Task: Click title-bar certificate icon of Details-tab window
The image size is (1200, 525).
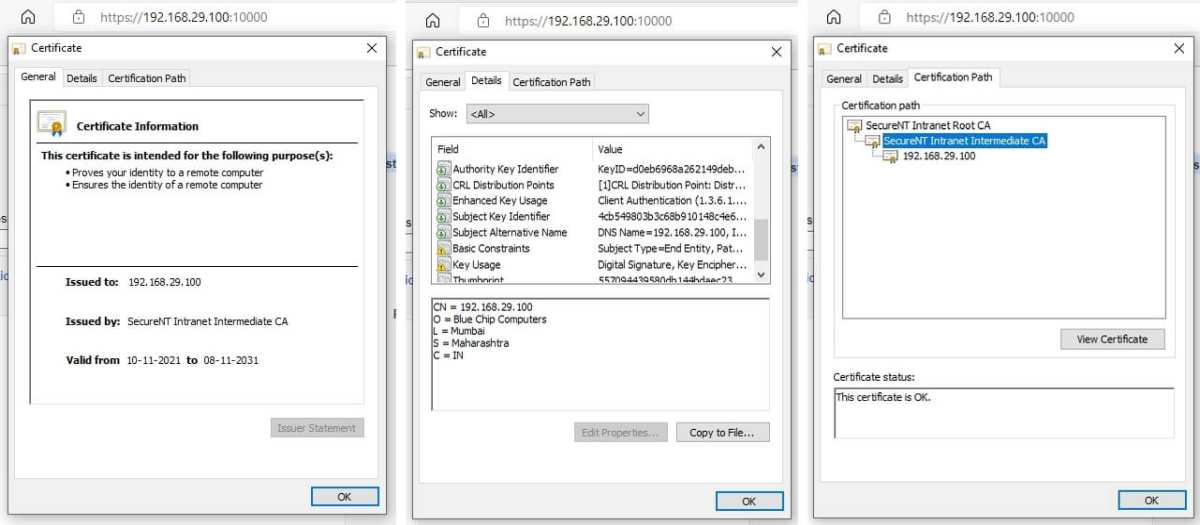Action: [x=424, y=52]
